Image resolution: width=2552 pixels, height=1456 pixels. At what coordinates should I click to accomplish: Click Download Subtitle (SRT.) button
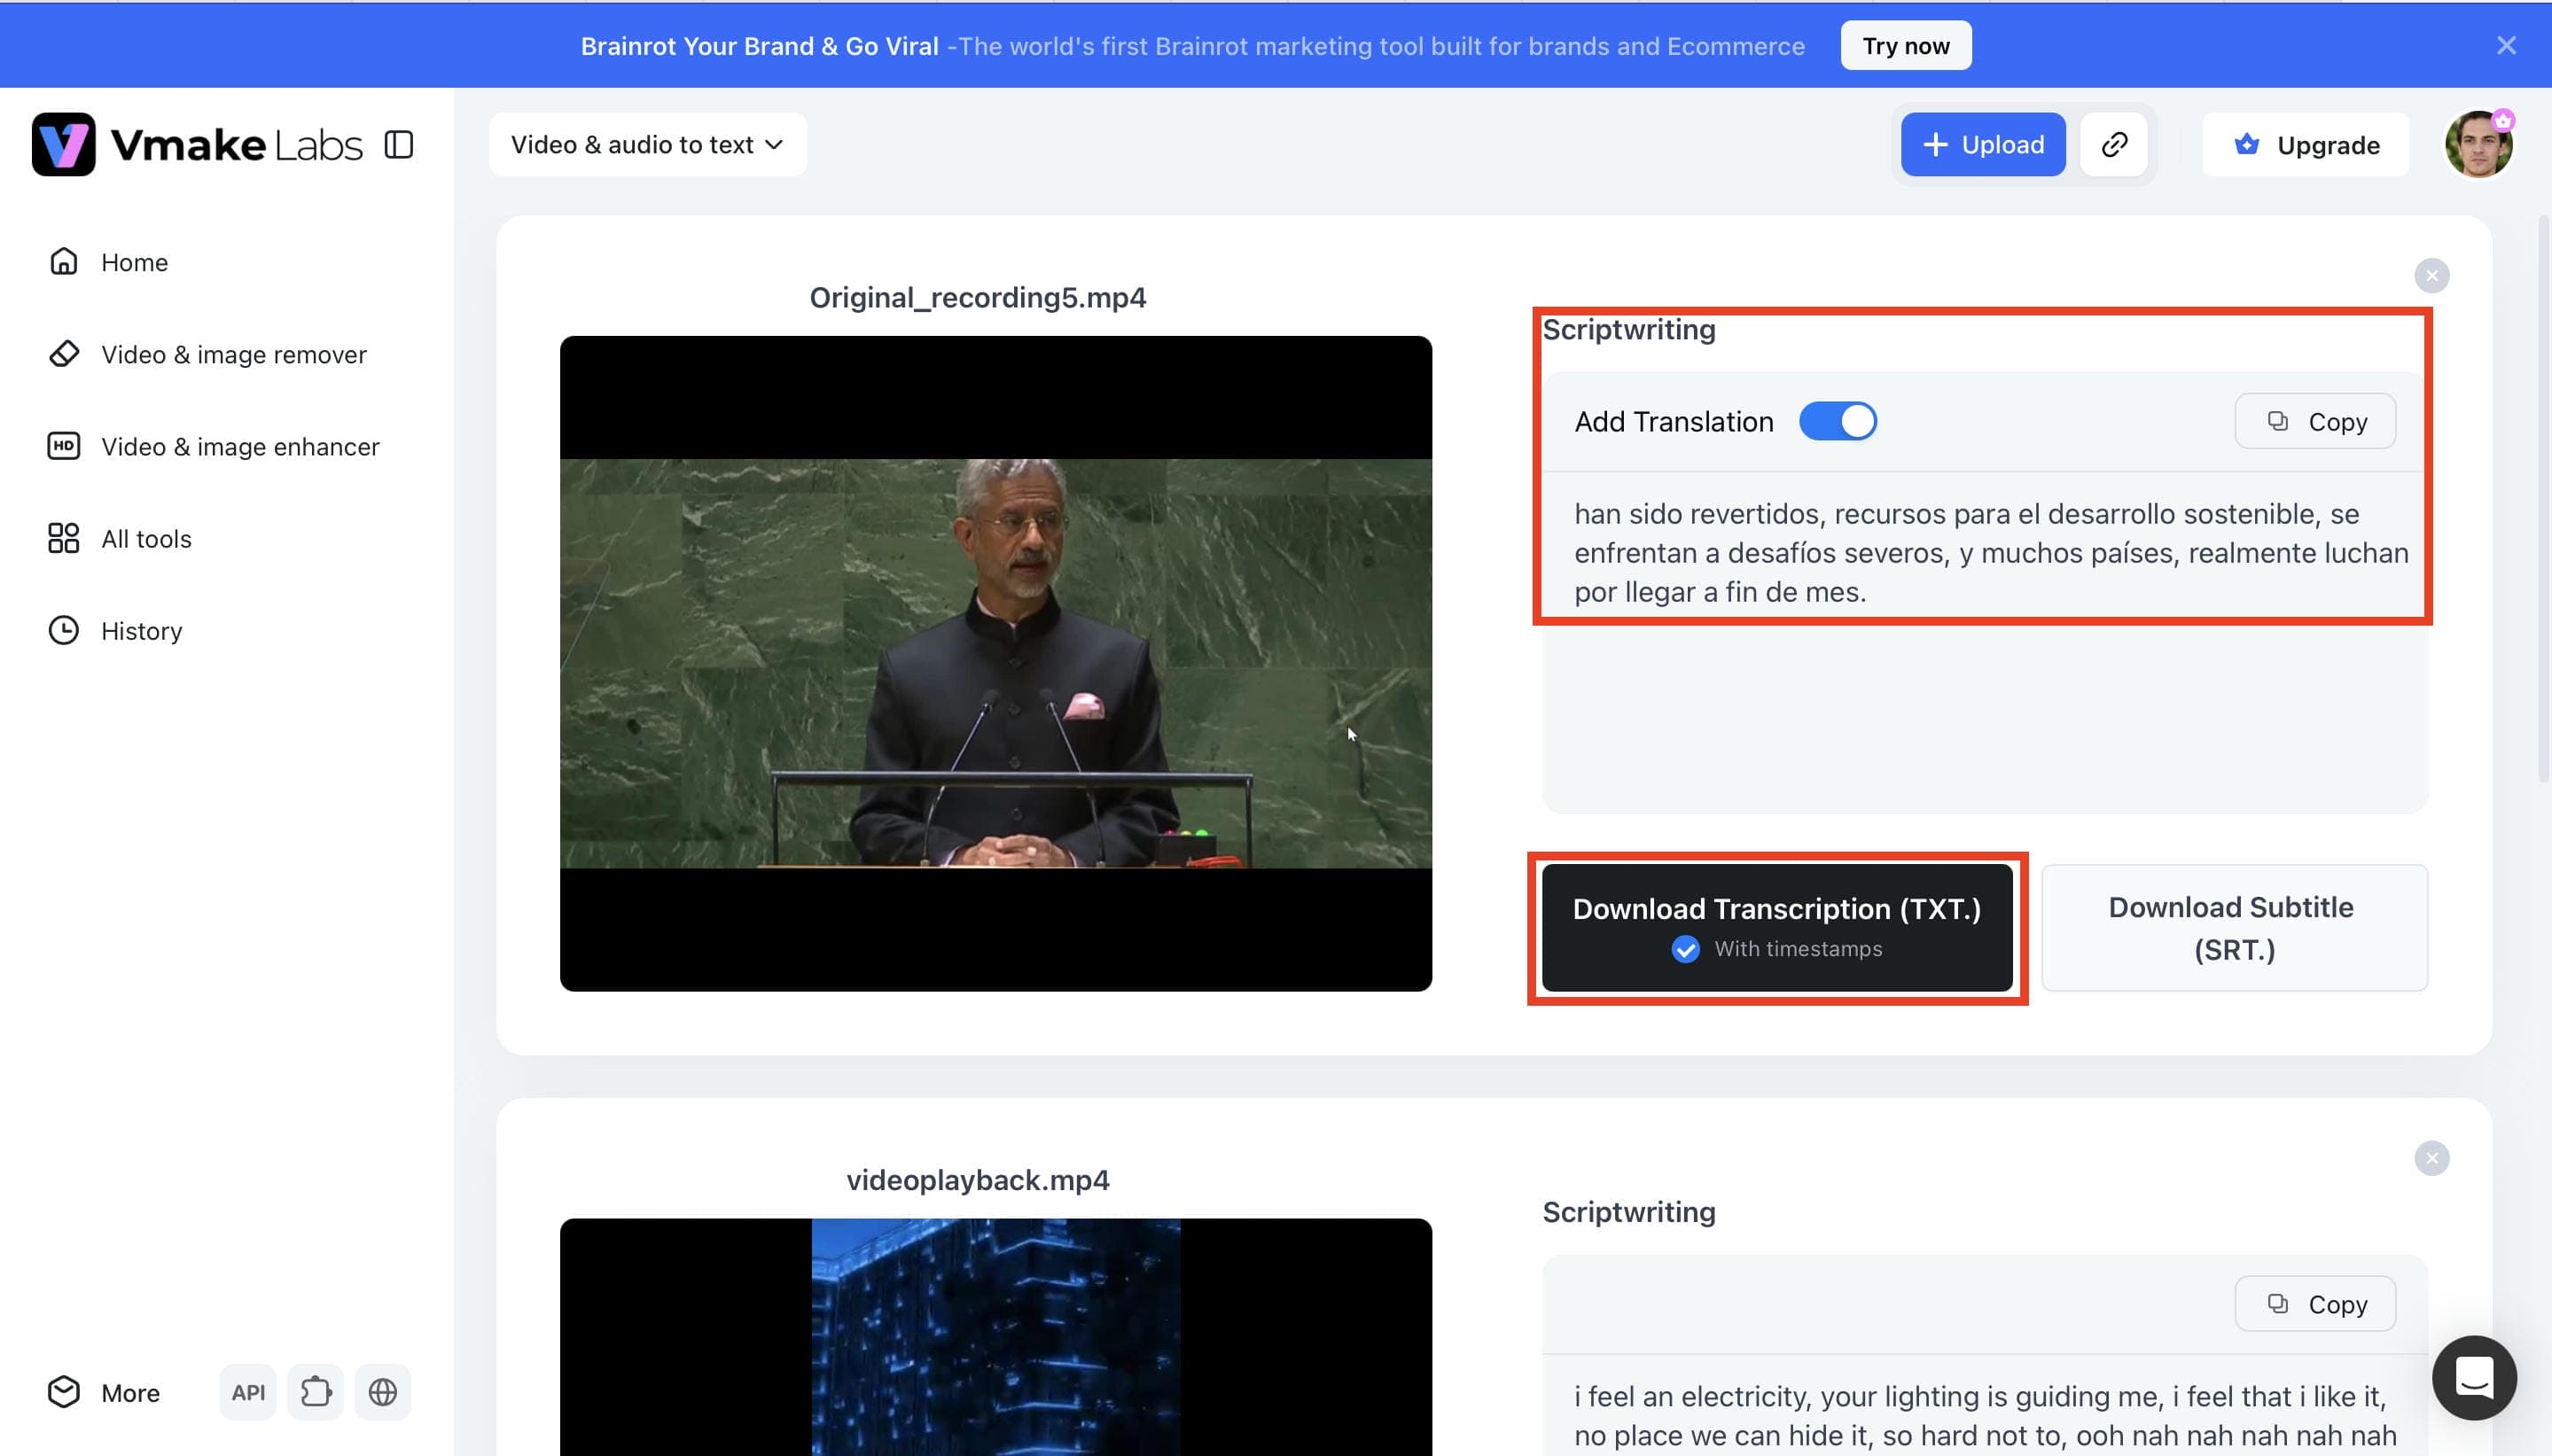[x=2234, y=928]
